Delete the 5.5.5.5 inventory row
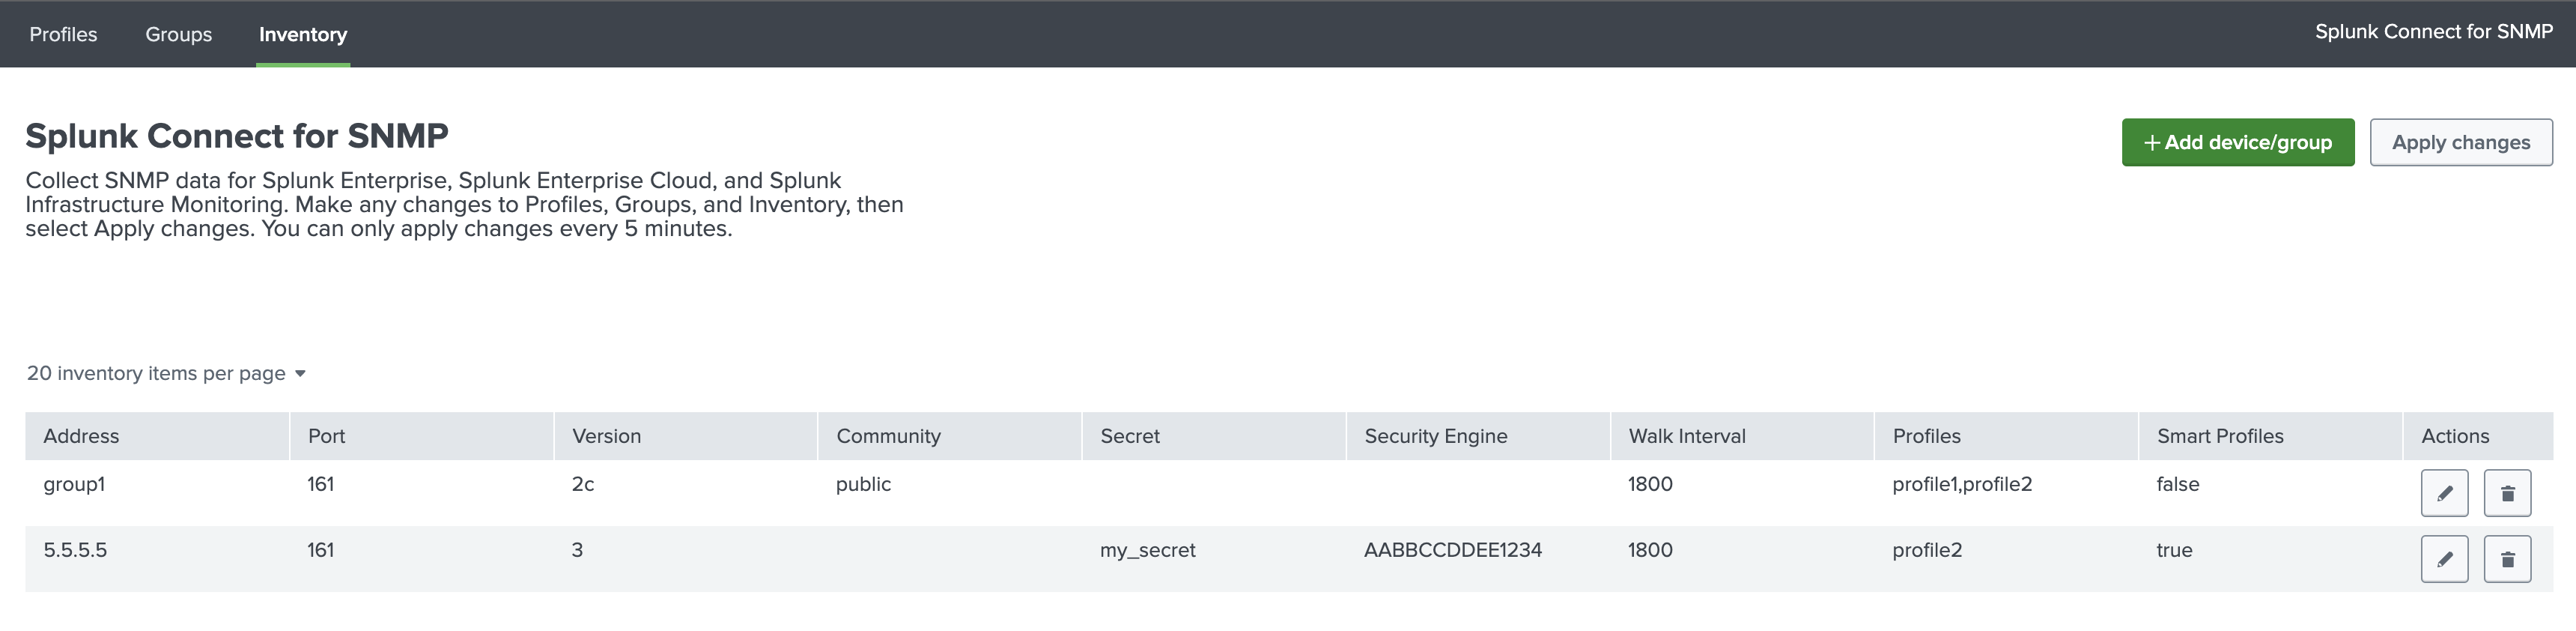This screenshot has height=631, width=2576. (2507, 559)
